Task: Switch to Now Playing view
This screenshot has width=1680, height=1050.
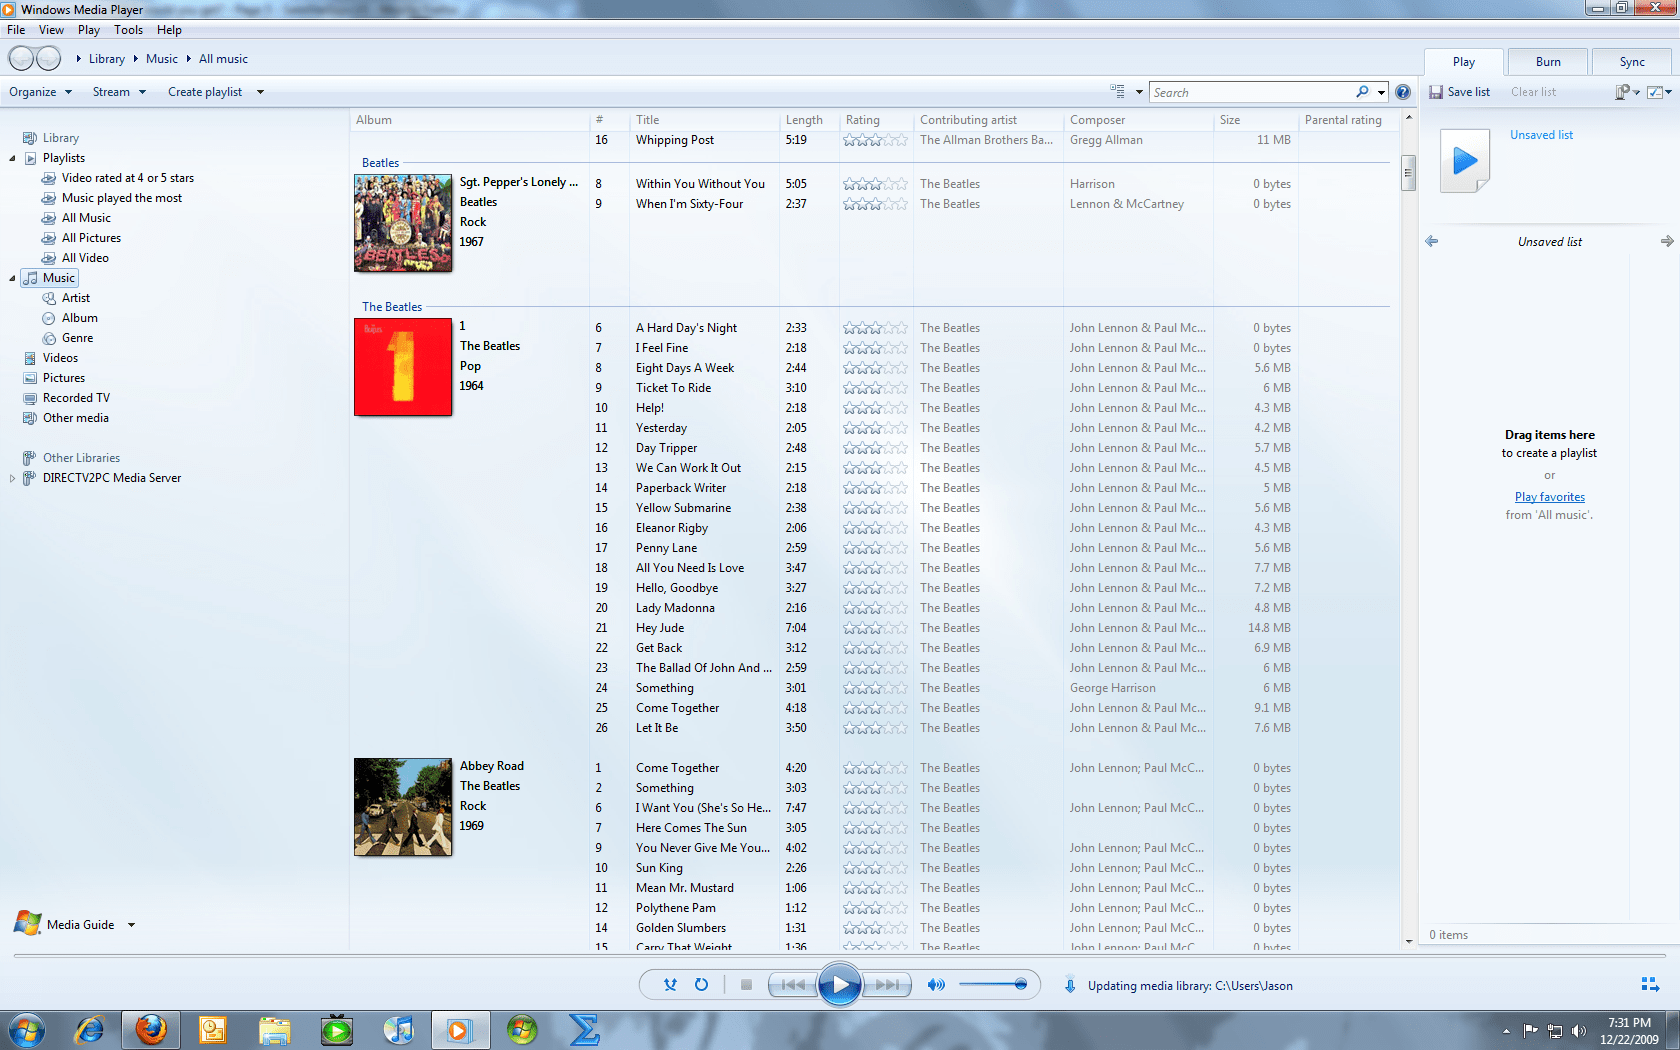Action: (1650, 985)
